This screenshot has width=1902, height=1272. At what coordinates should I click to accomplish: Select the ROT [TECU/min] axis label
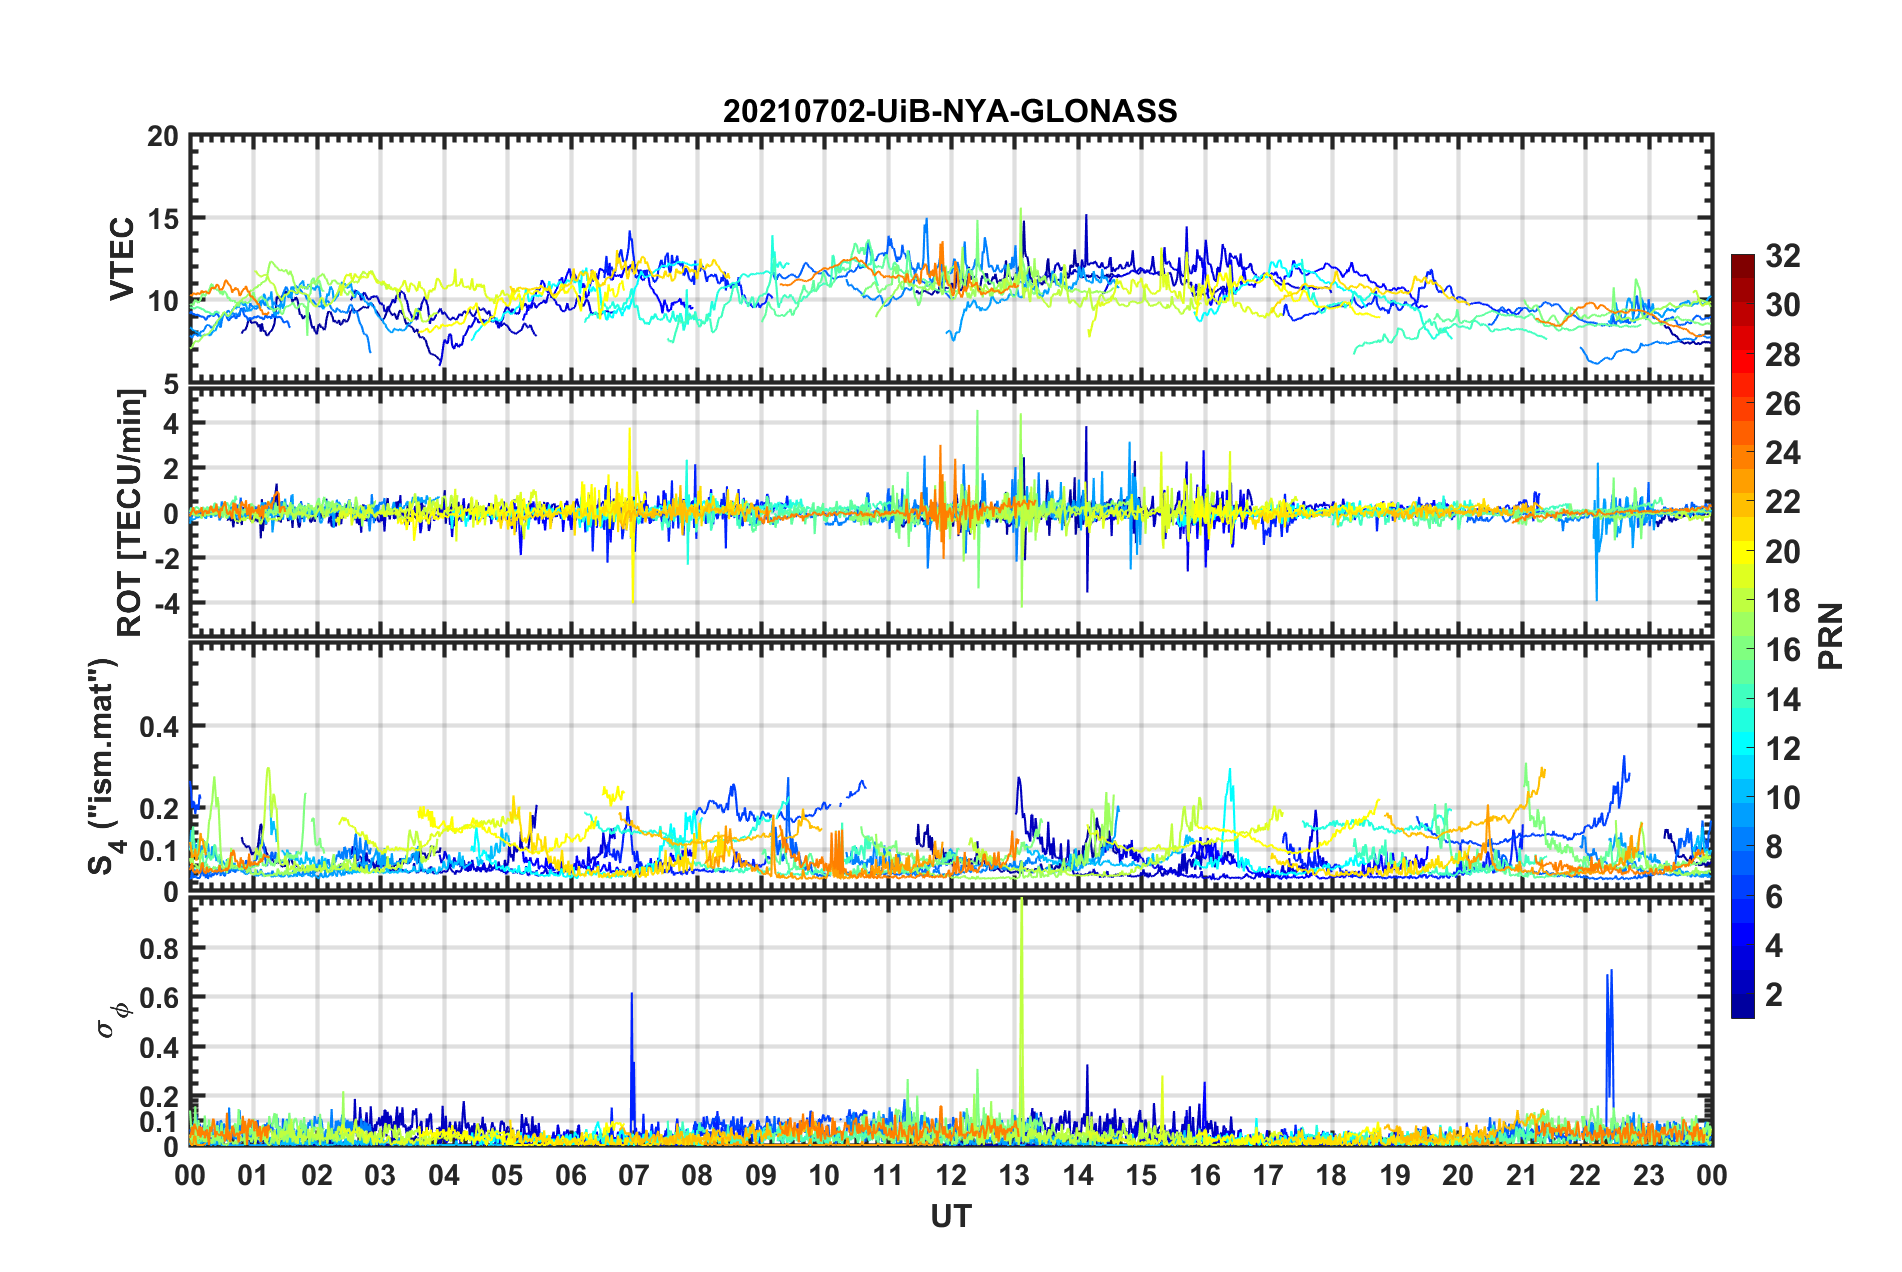(x=130, y=513)
